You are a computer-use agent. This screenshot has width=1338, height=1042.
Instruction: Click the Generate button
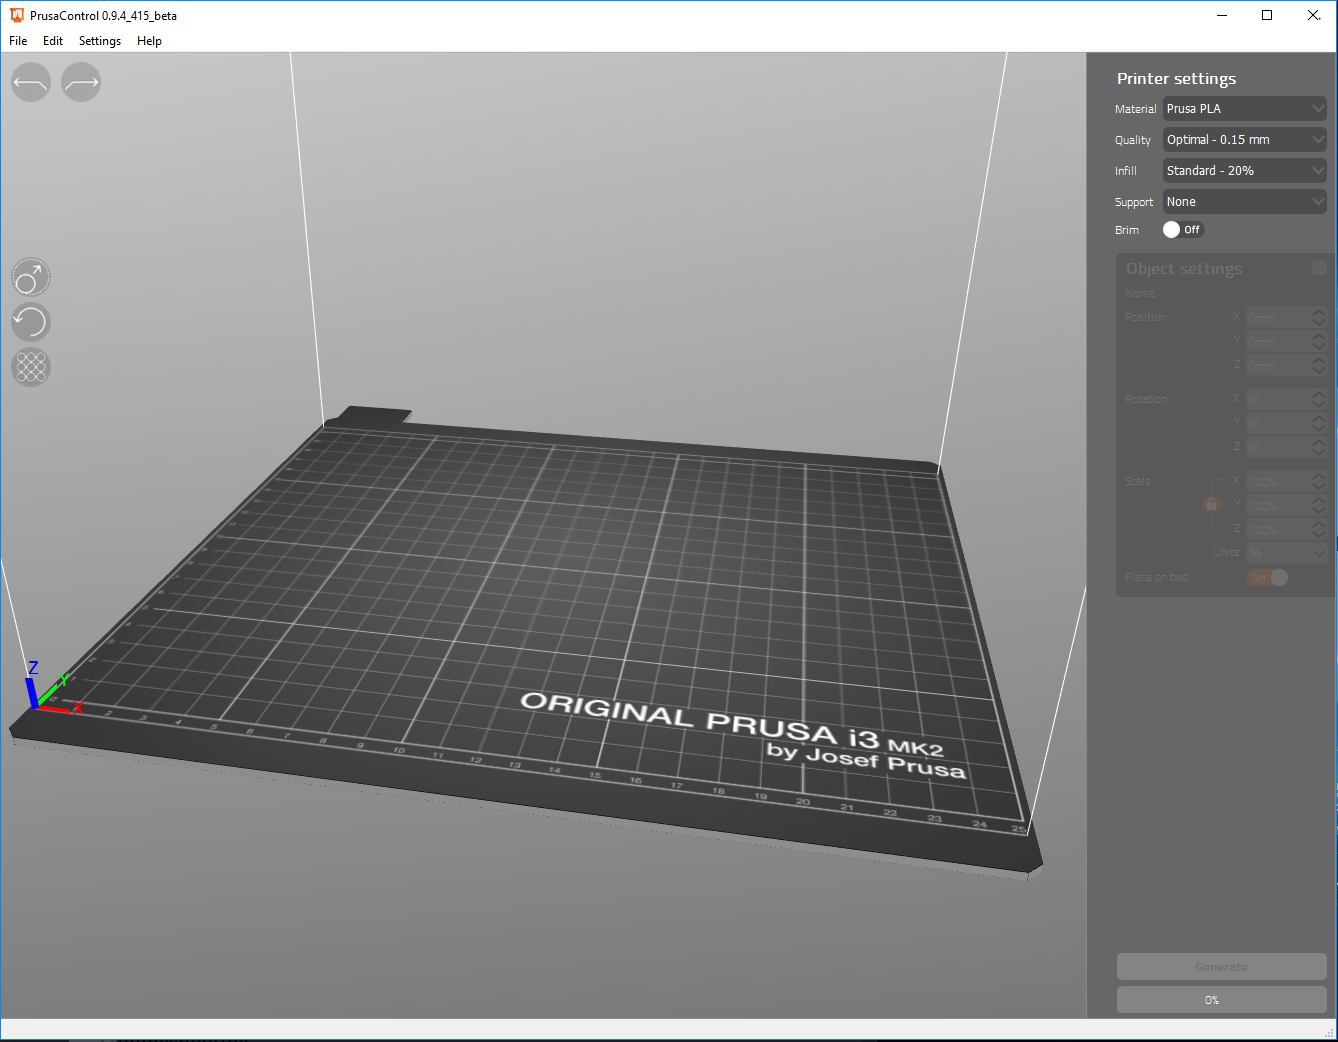[1221, 966]
